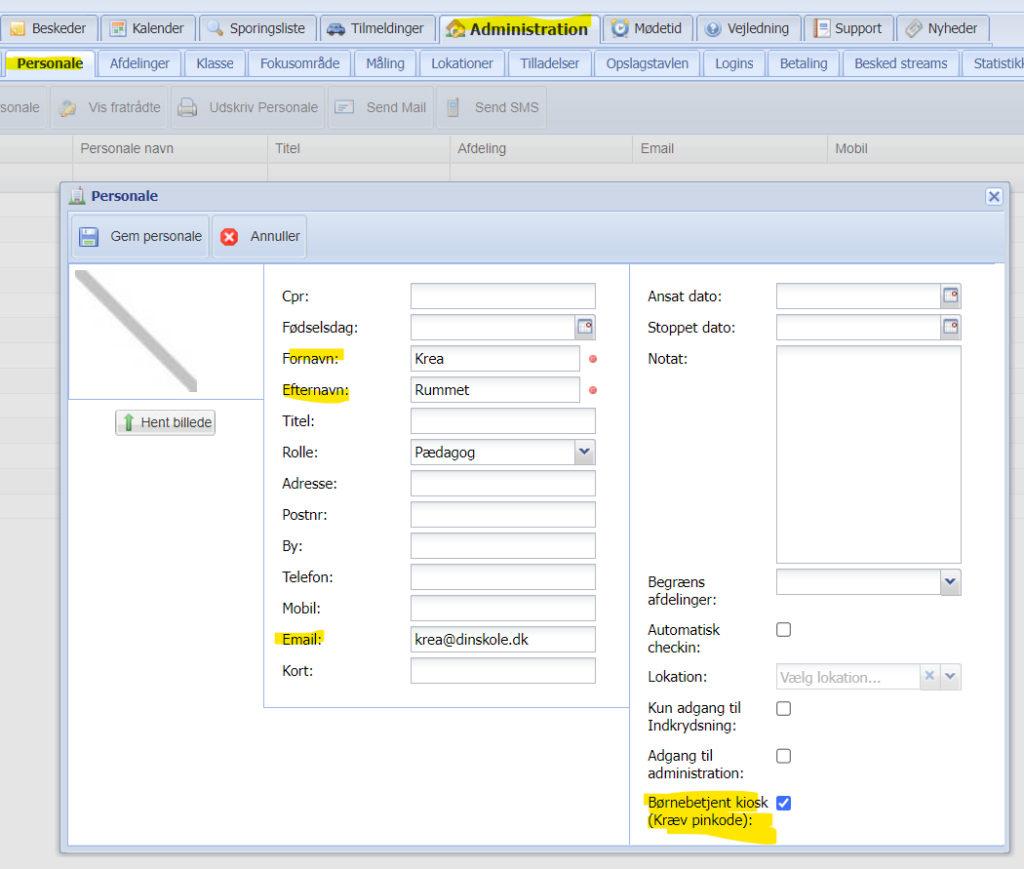Open the Afdelinger sub-tab
The width and height of the screenshot is (1024, 869).
[139, 63]
